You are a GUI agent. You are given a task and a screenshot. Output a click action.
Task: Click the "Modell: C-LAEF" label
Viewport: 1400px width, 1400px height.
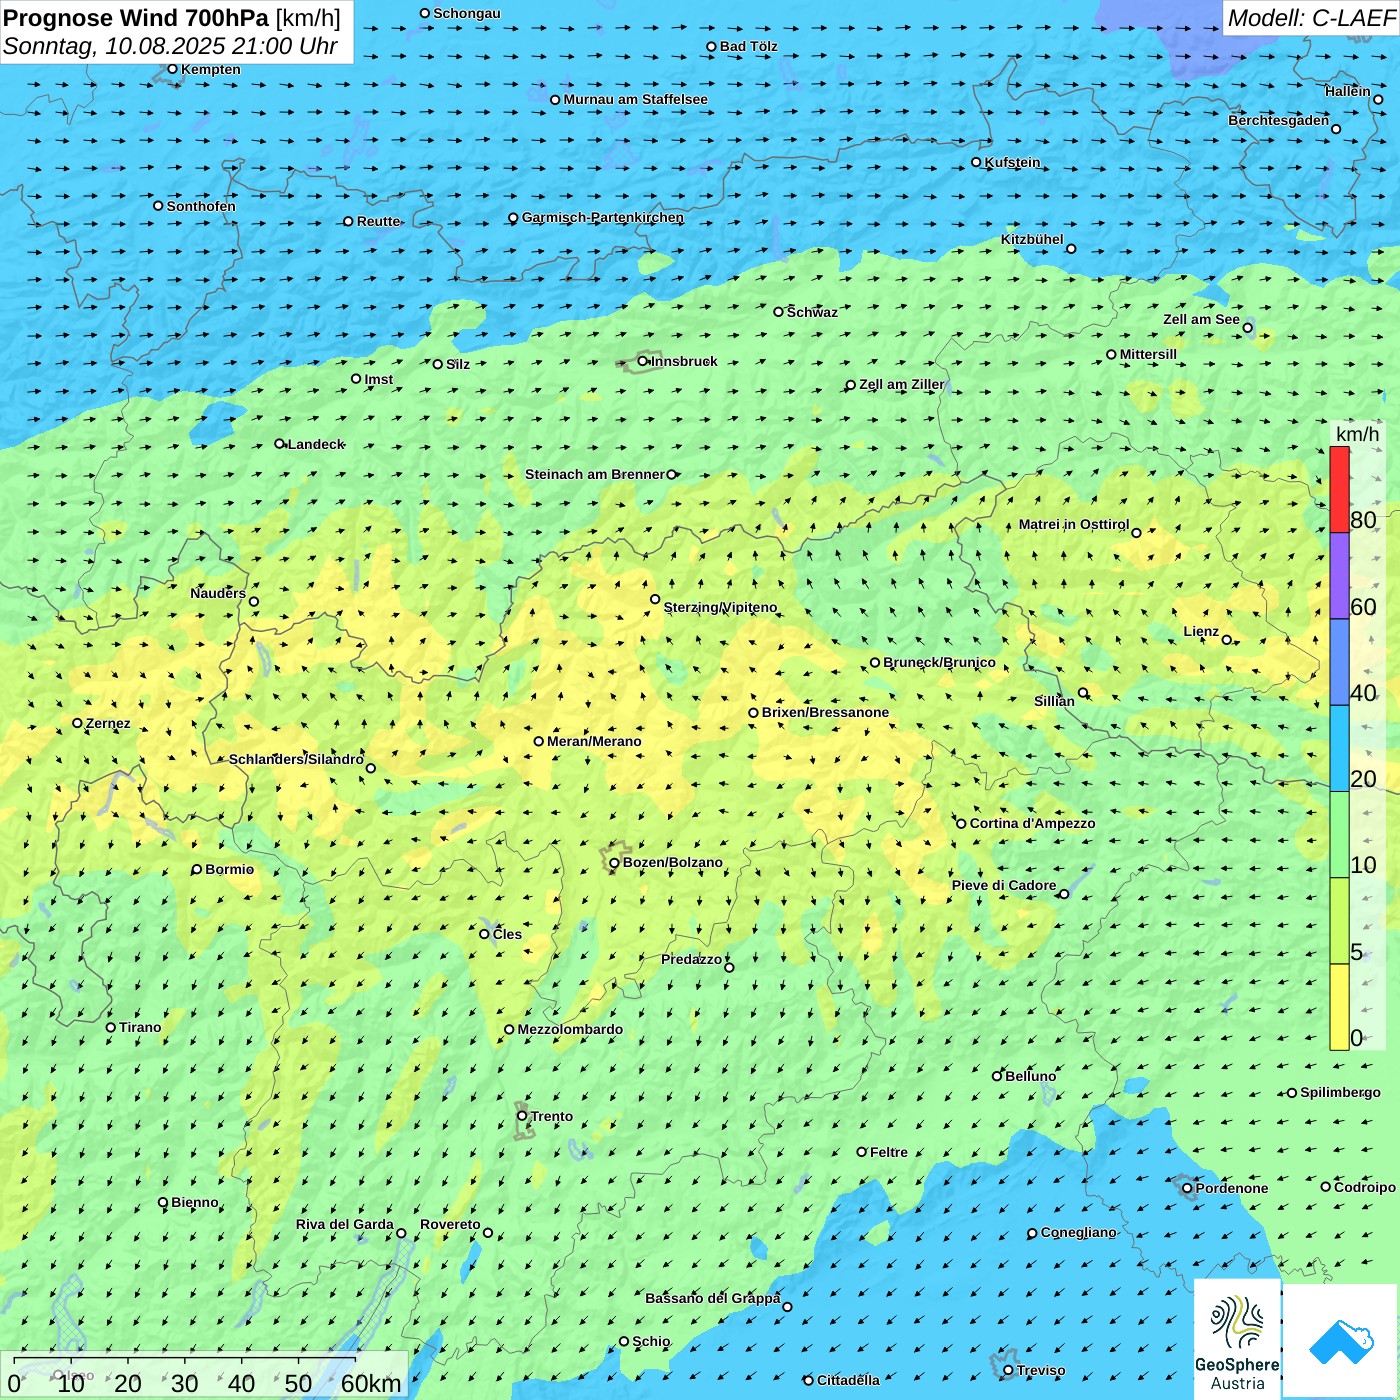(1310, 18)
